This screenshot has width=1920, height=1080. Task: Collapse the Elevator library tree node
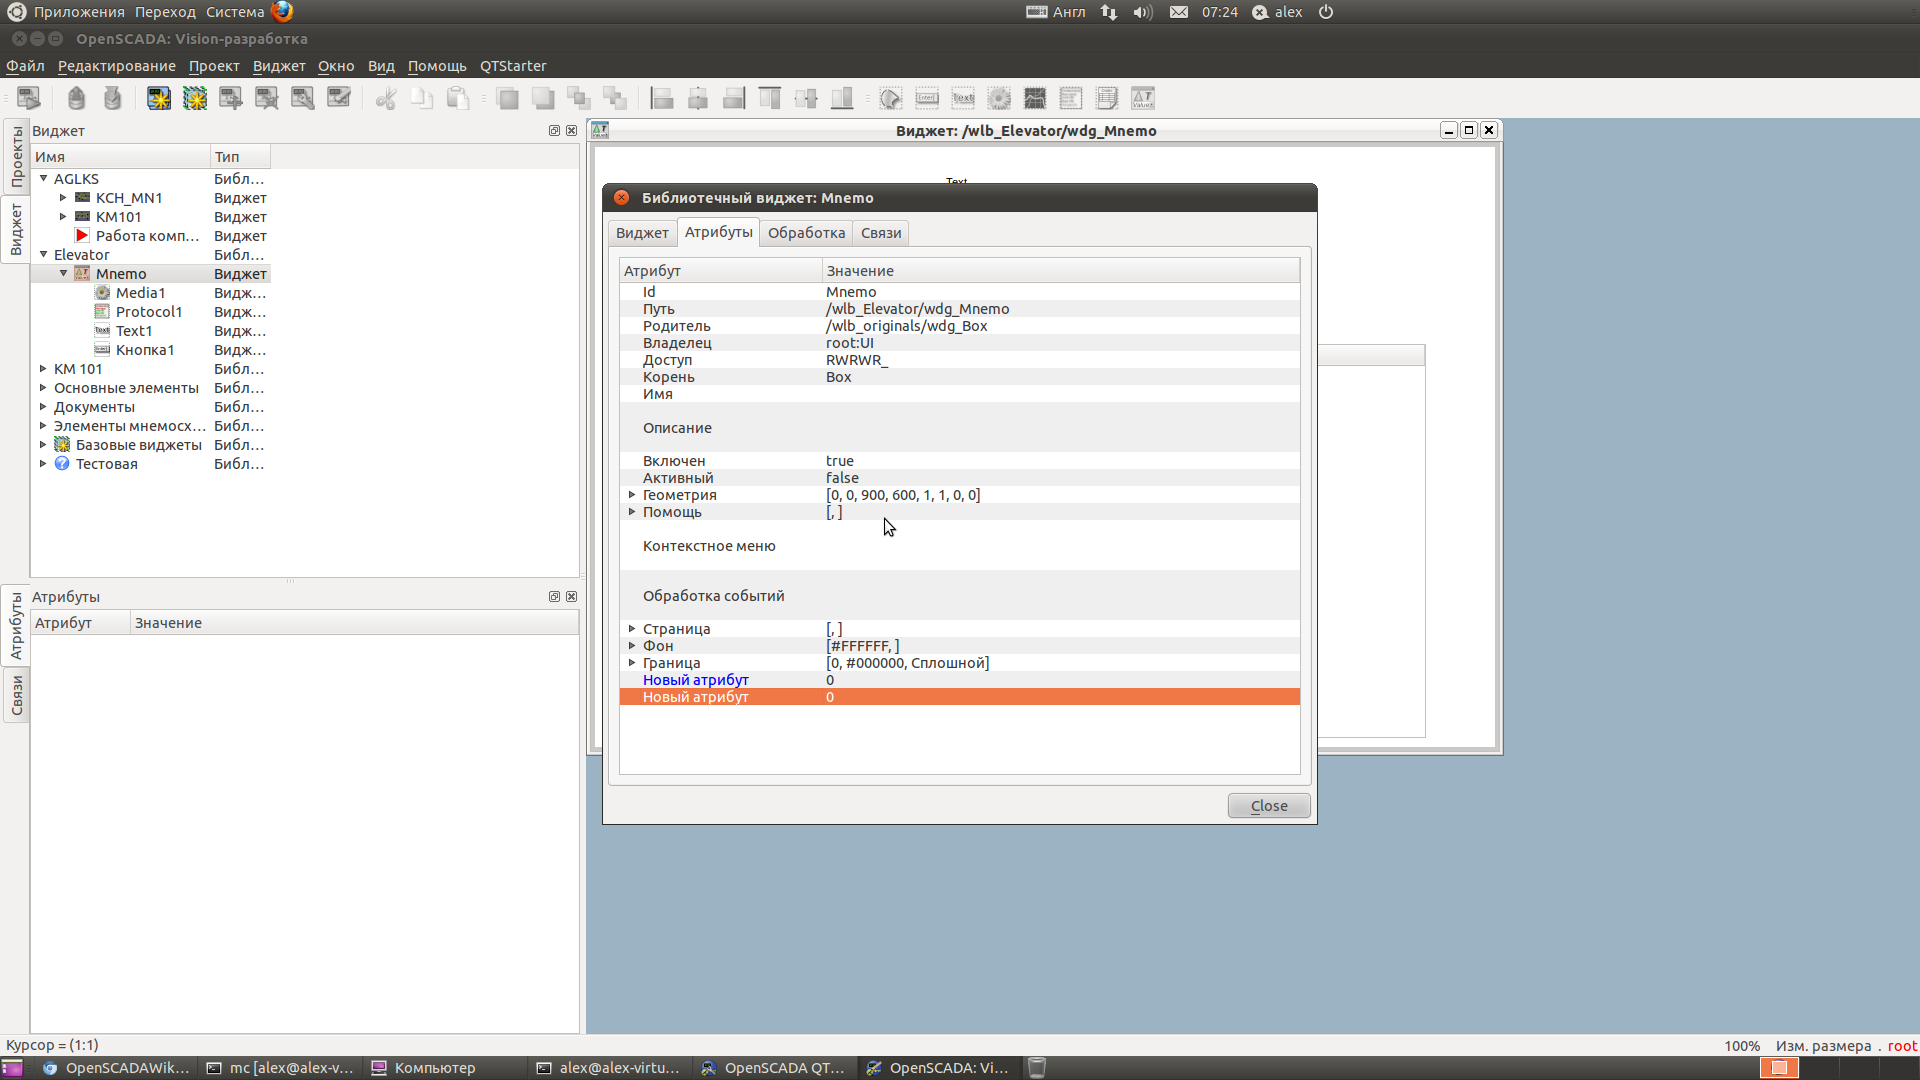(x=44, y=255)
